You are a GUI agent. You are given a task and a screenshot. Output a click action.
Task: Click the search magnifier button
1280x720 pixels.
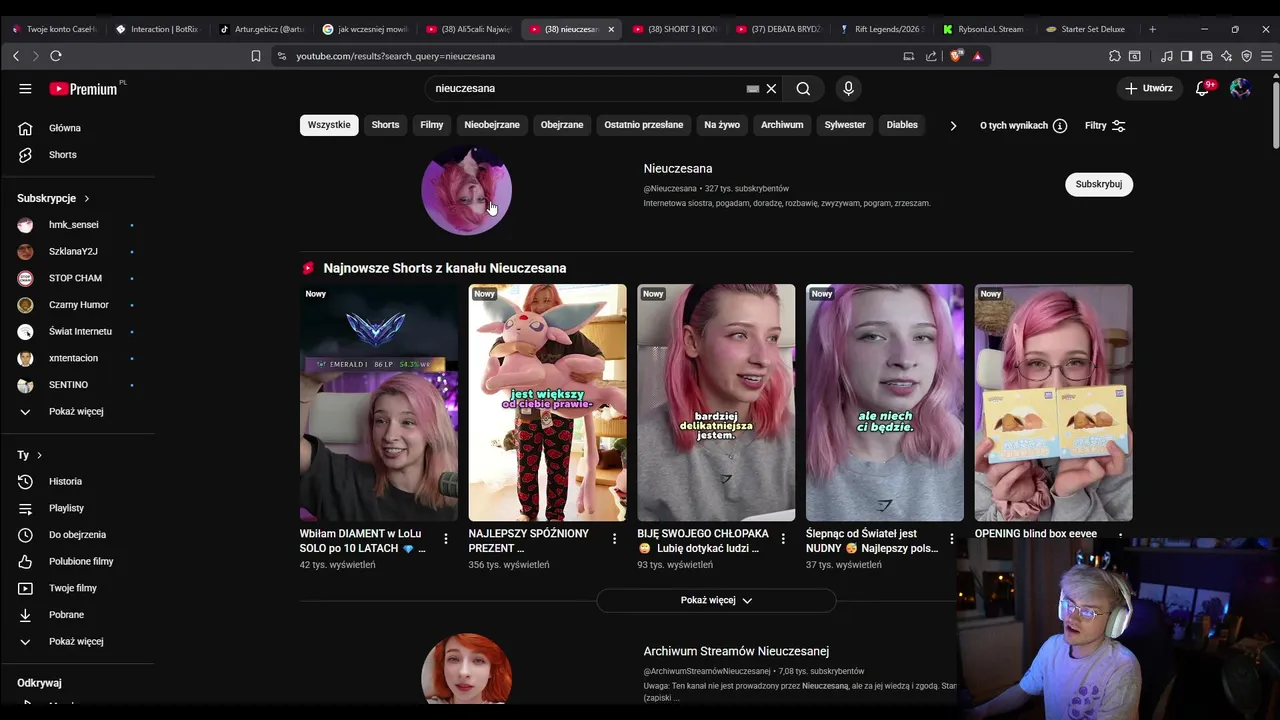pos(803,89)
